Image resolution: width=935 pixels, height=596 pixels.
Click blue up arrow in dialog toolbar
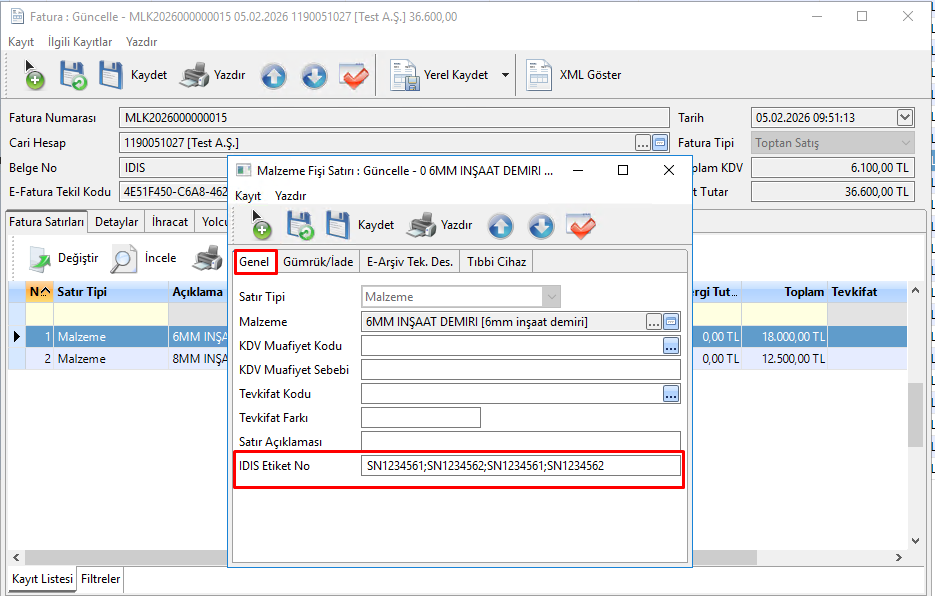click(501, 226)
